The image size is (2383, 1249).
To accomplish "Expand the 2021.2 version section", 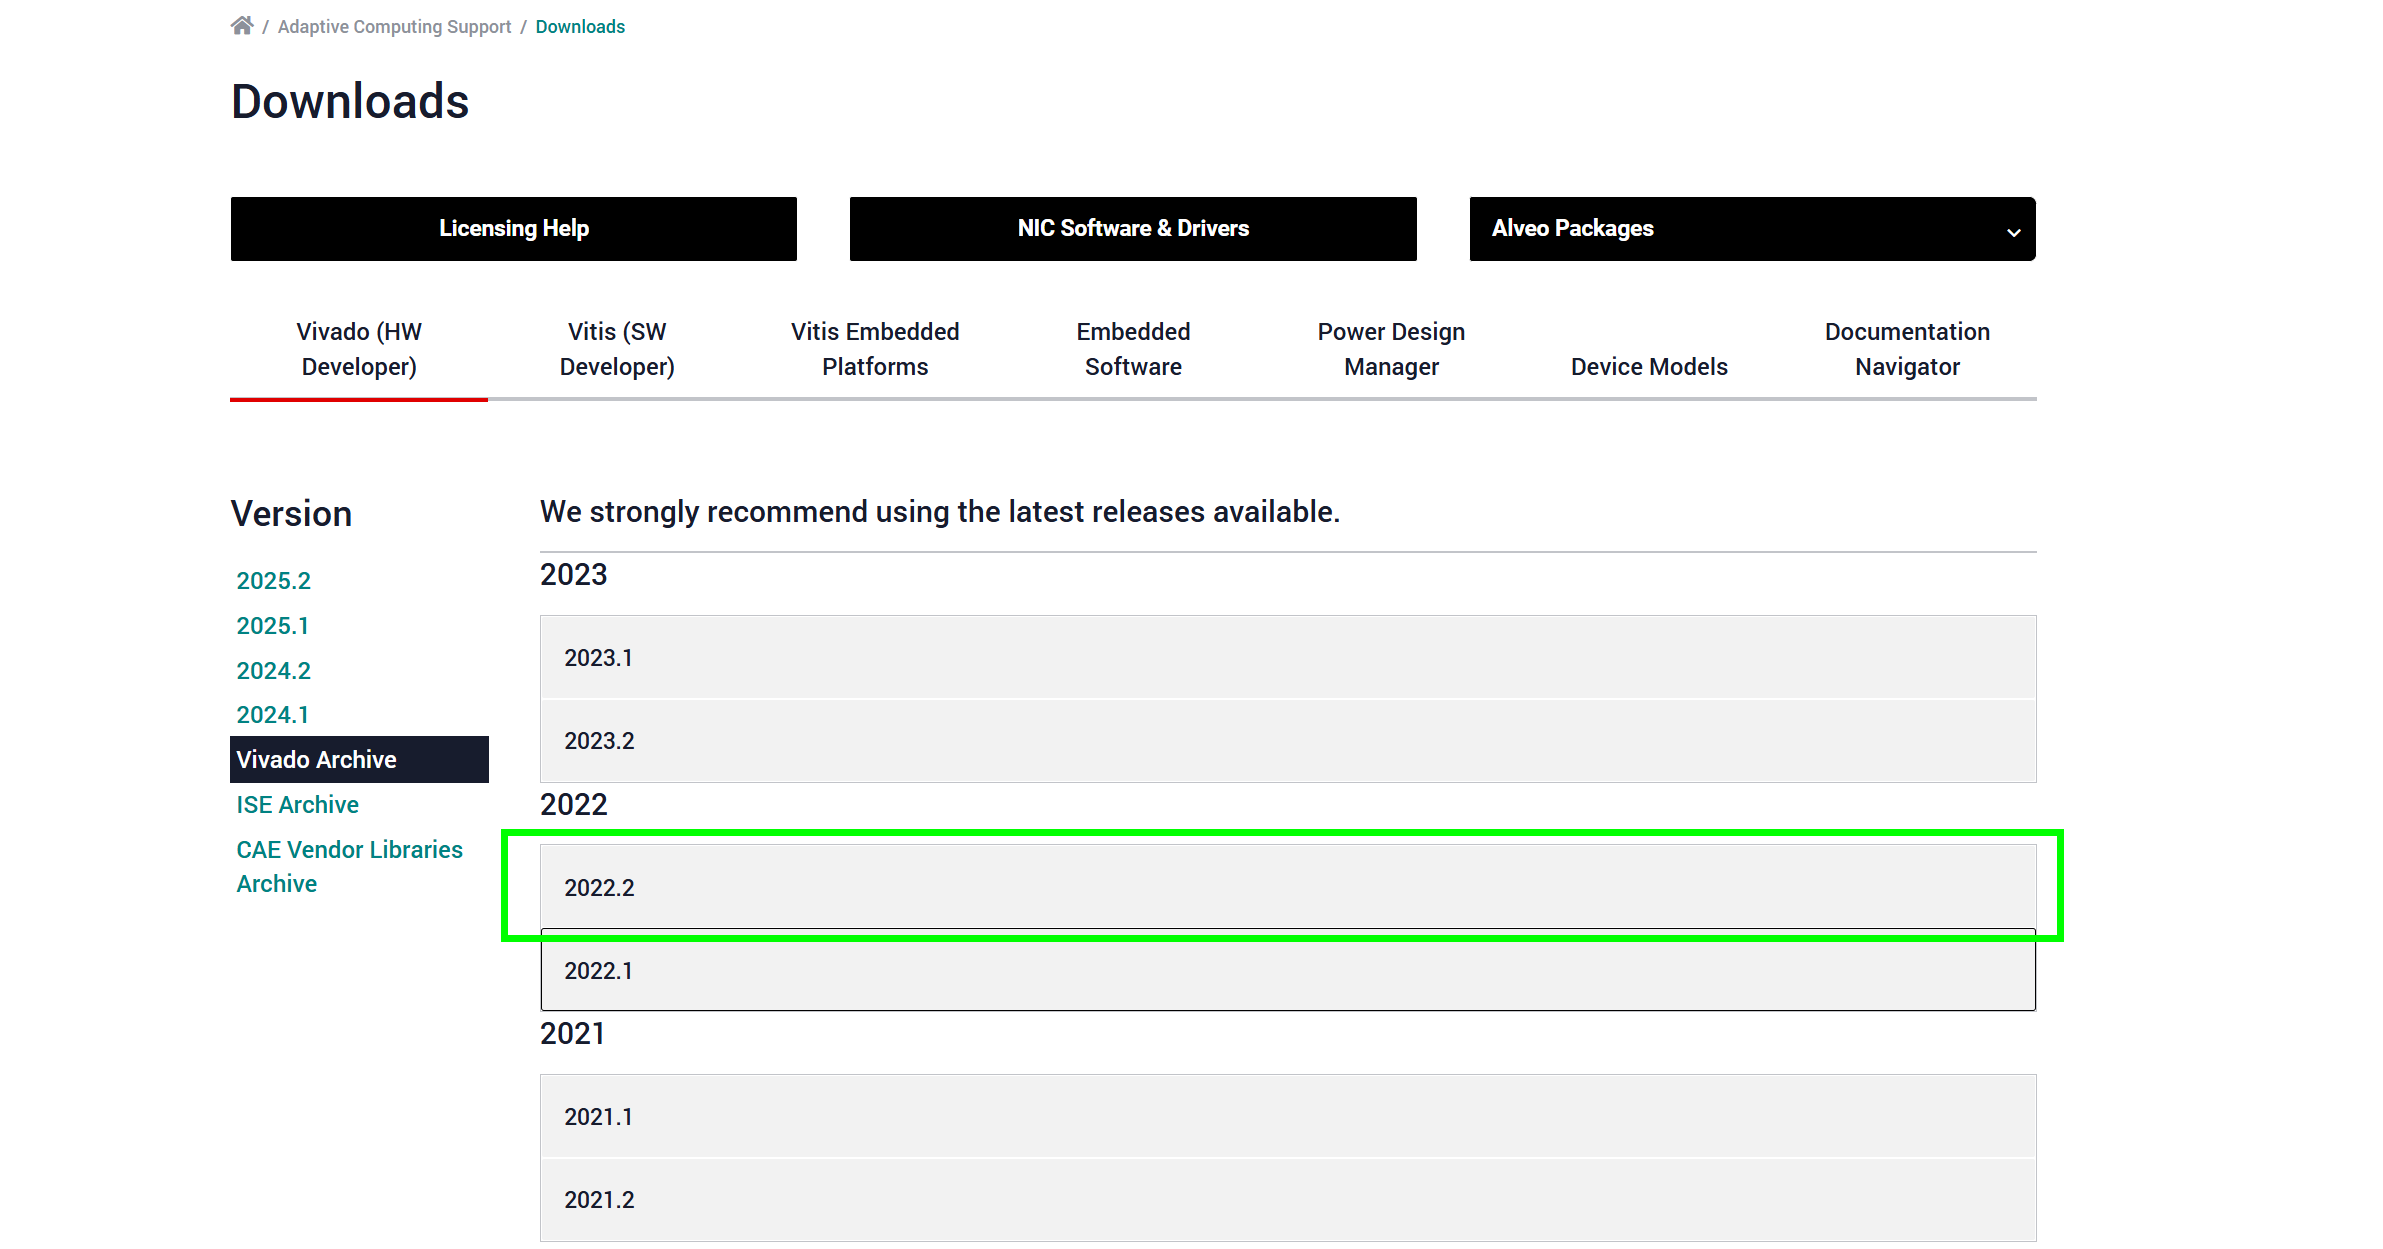I will pyautogui.click(x=1288, y=1200).
